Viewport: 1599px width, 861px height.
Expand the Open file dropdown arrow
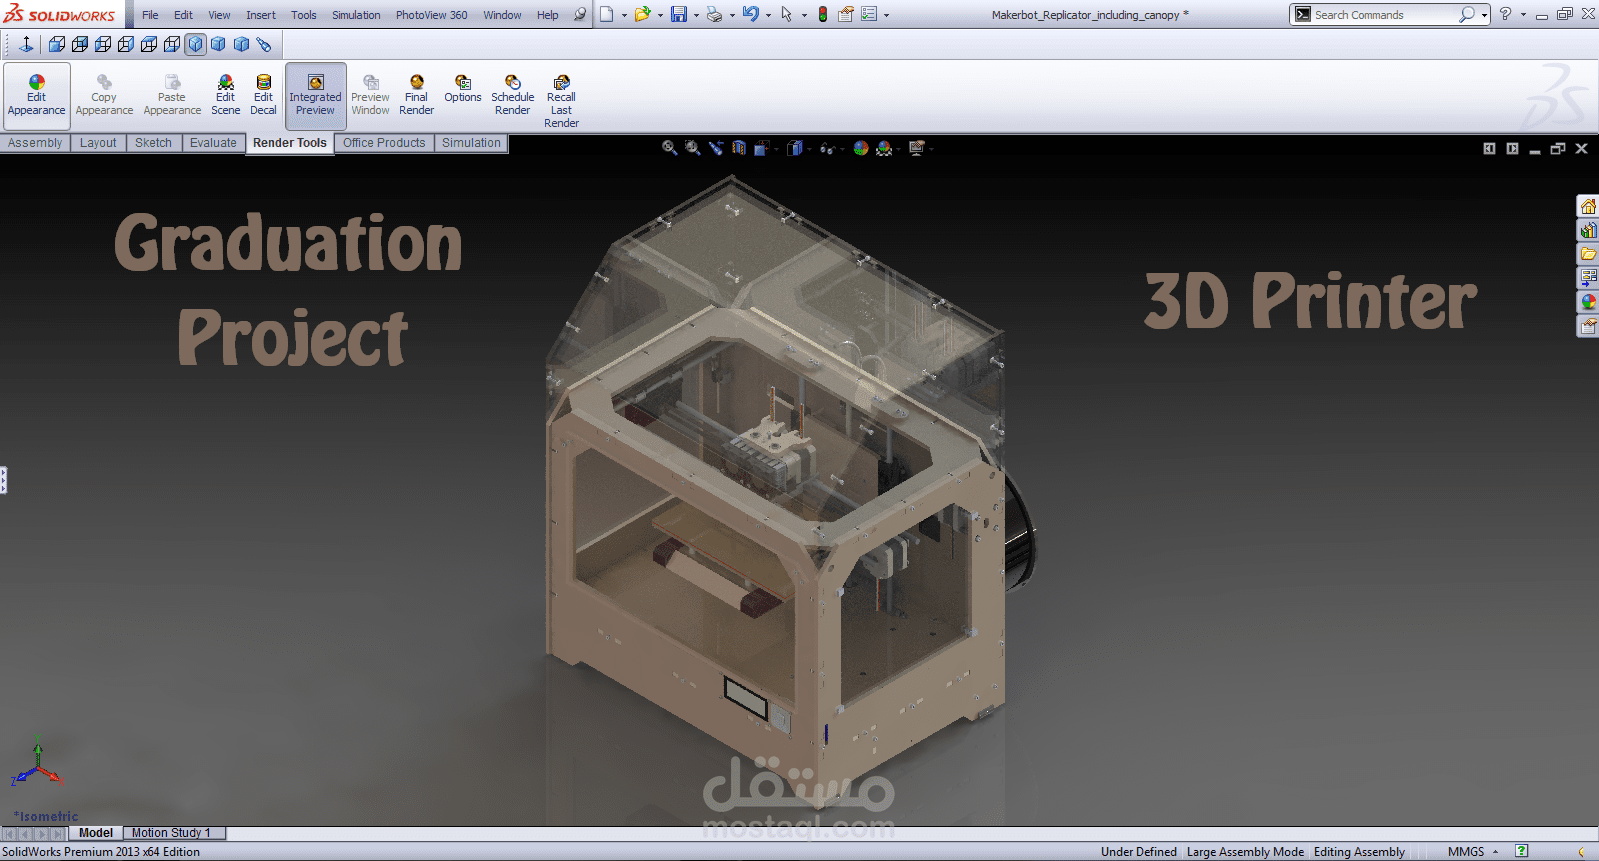[660, 15]
